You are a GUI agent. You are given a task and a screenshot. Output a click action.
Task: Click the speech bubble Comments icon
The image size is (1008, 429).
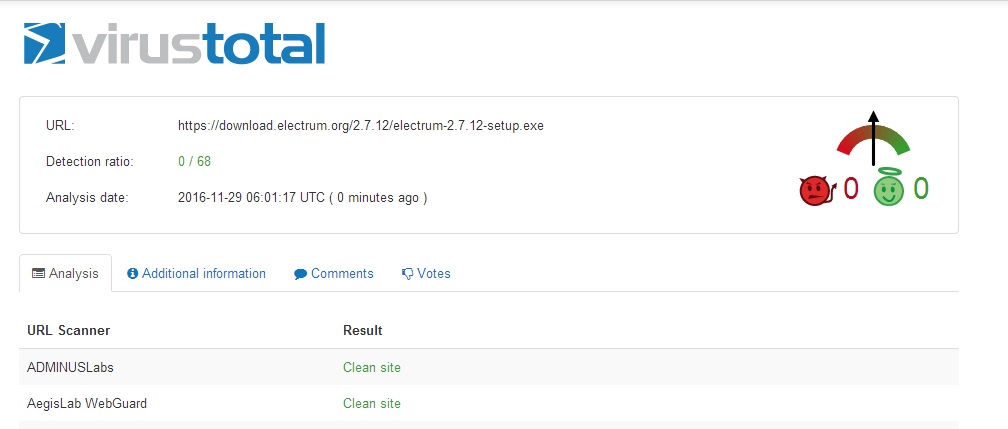click(300, 274)
